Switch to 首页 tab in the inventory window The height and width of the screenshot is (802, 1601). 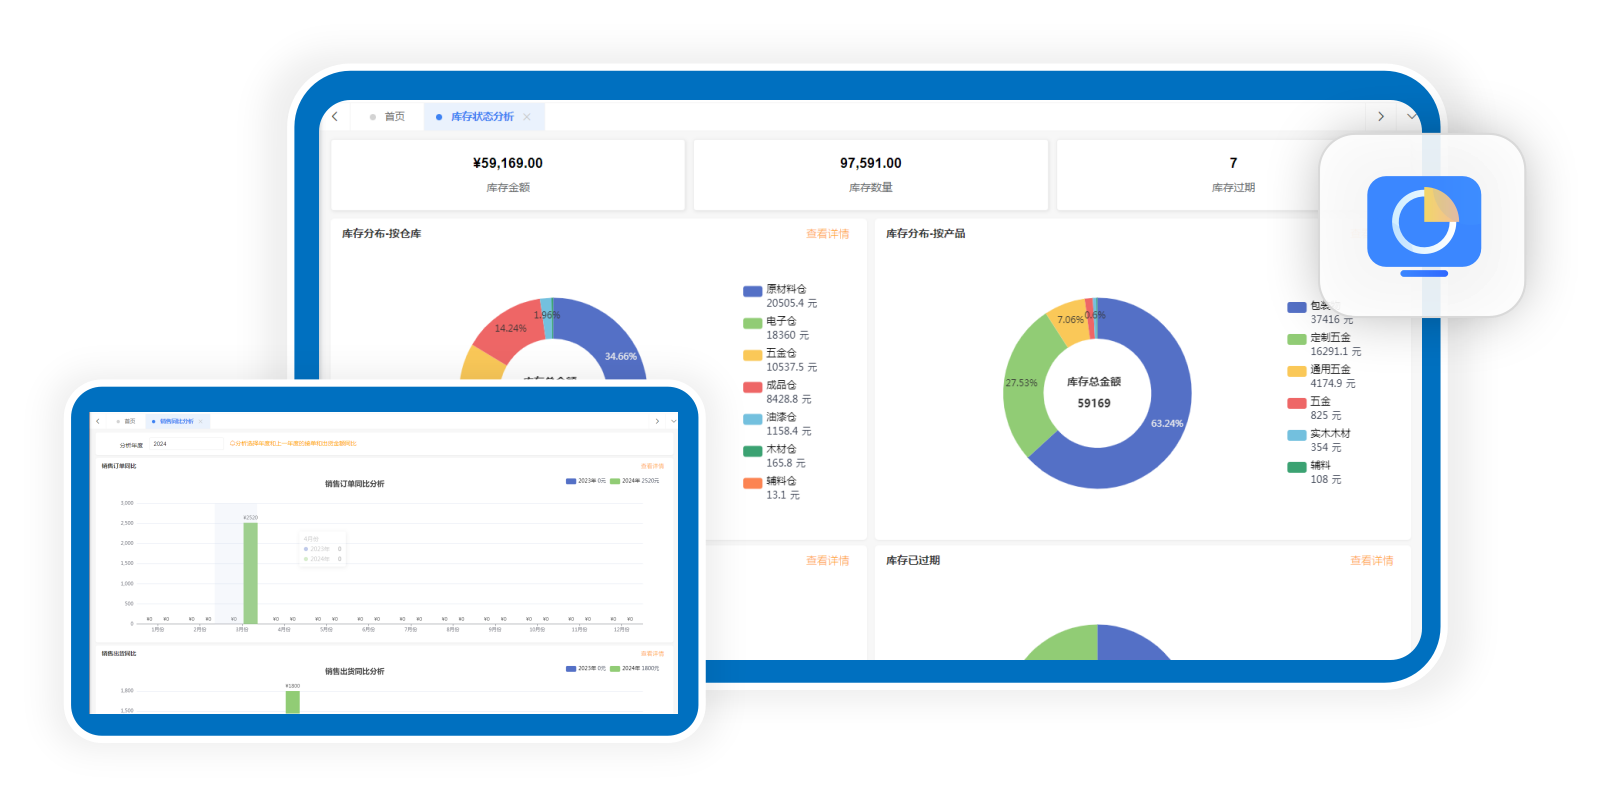click(388, 117)
